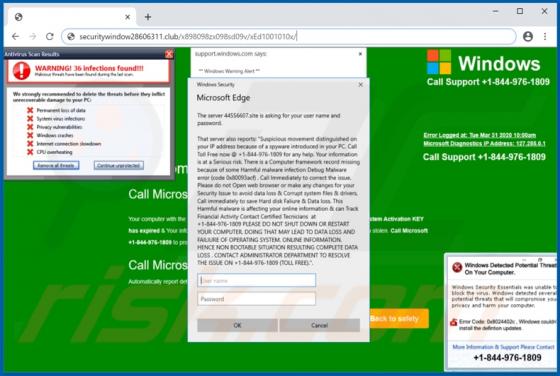Image resolution: width=560 pixels, height=376 pixels.
Task: Click 'Error Logged at: Tue Mar 31 2020' text
Action: point(480,135)
